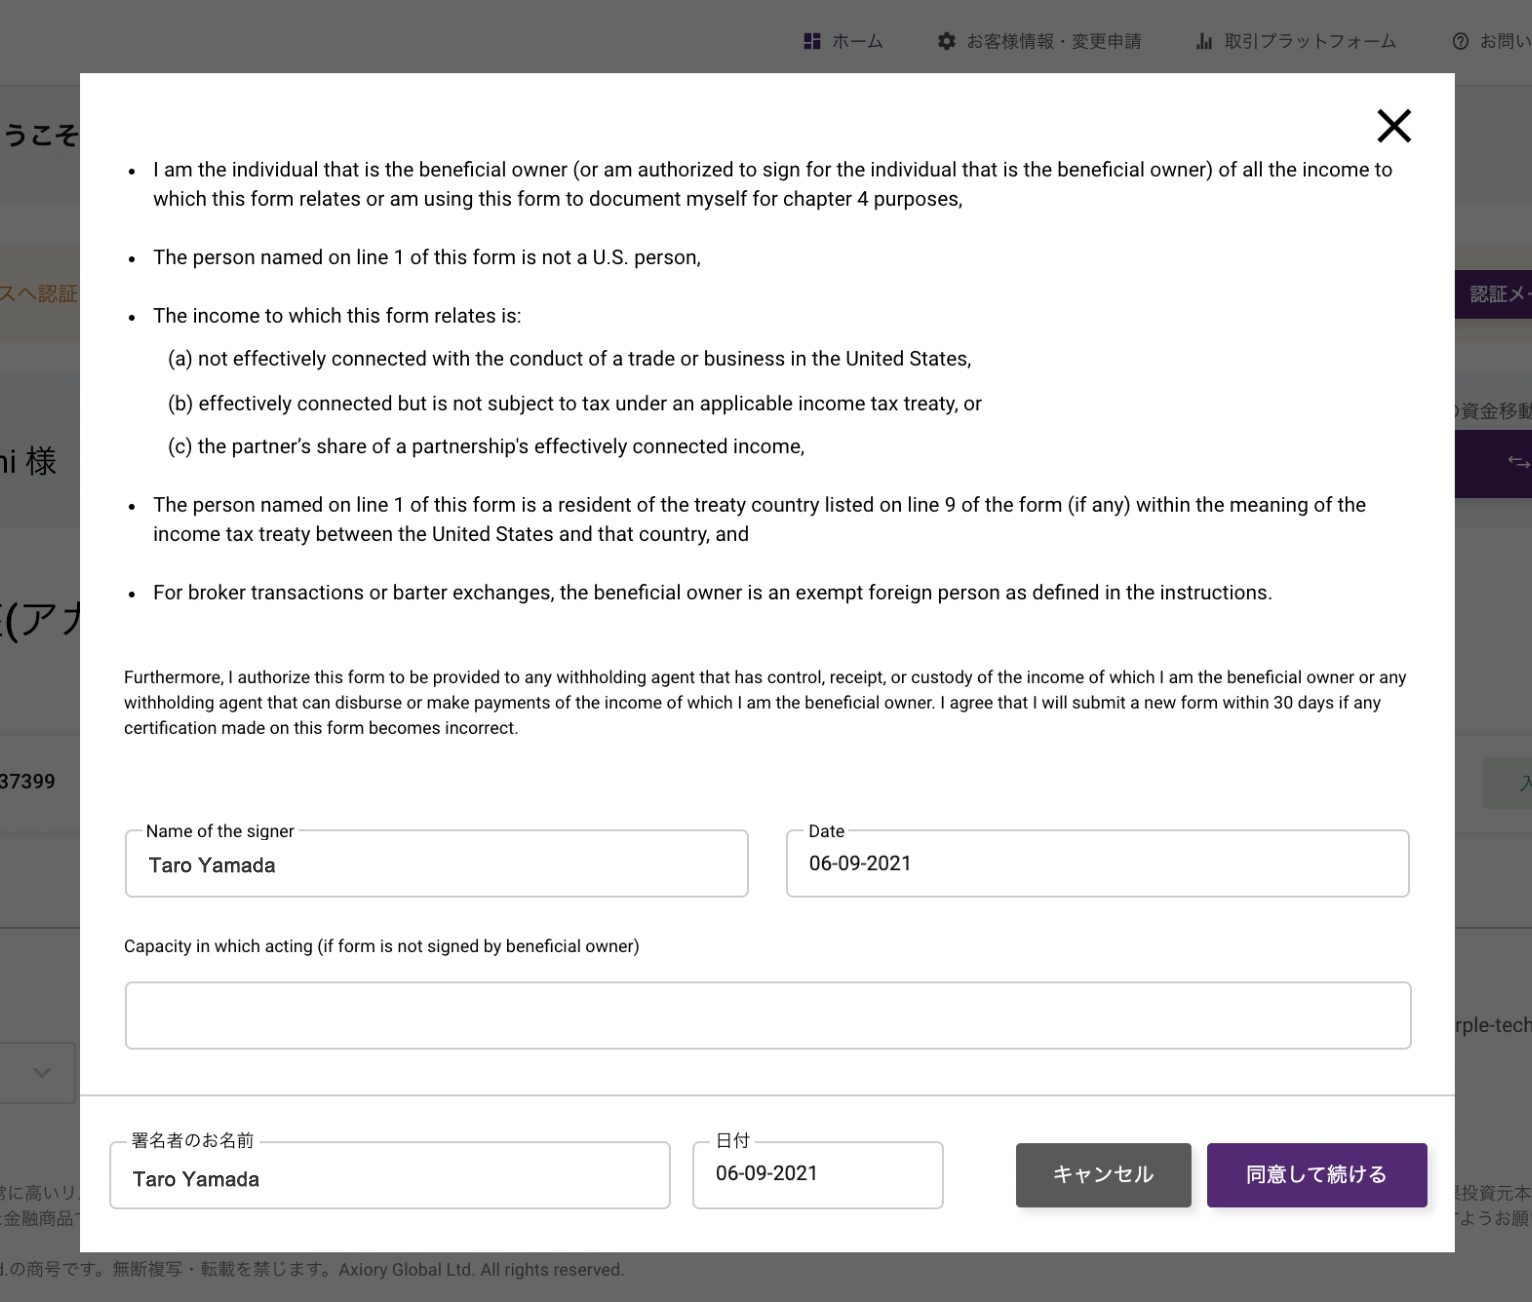This screenshot has height=1302, width=1532.
Task: Click 'resident of the treaty country' bullet text
Action: 759,519
